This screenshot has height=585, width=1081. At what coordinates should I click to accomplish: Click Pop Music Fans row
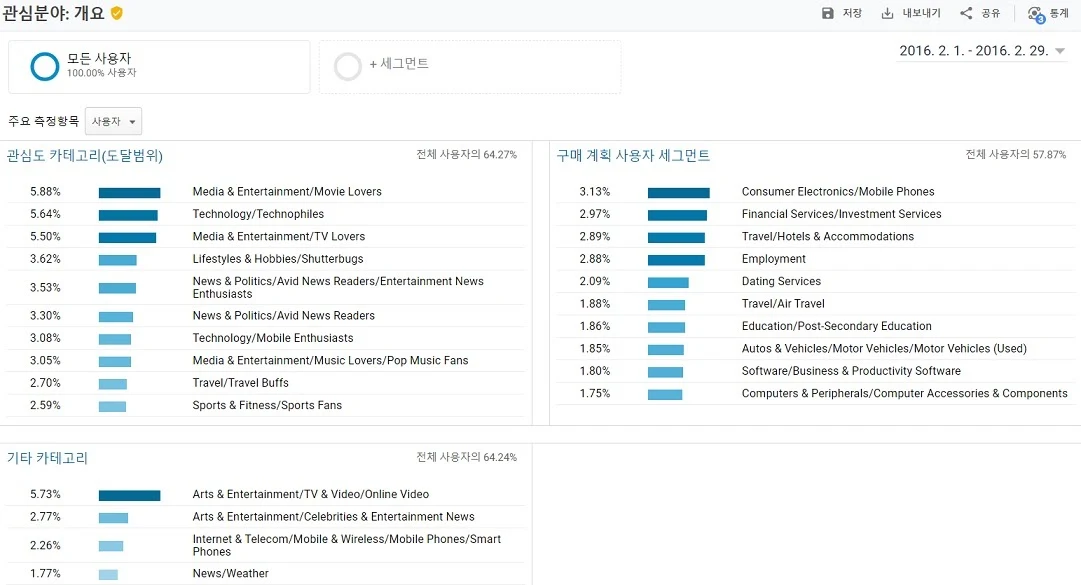click(265, 360)
